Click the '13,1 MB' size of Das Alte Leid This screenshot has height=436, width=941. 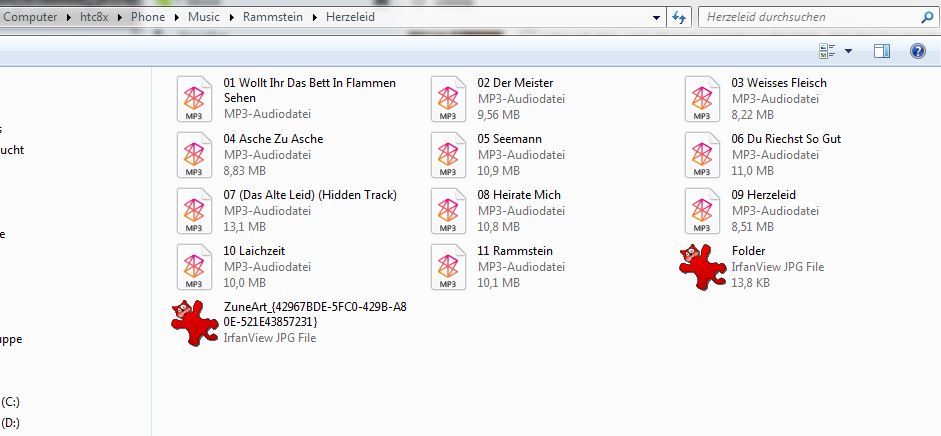point(245,227)
